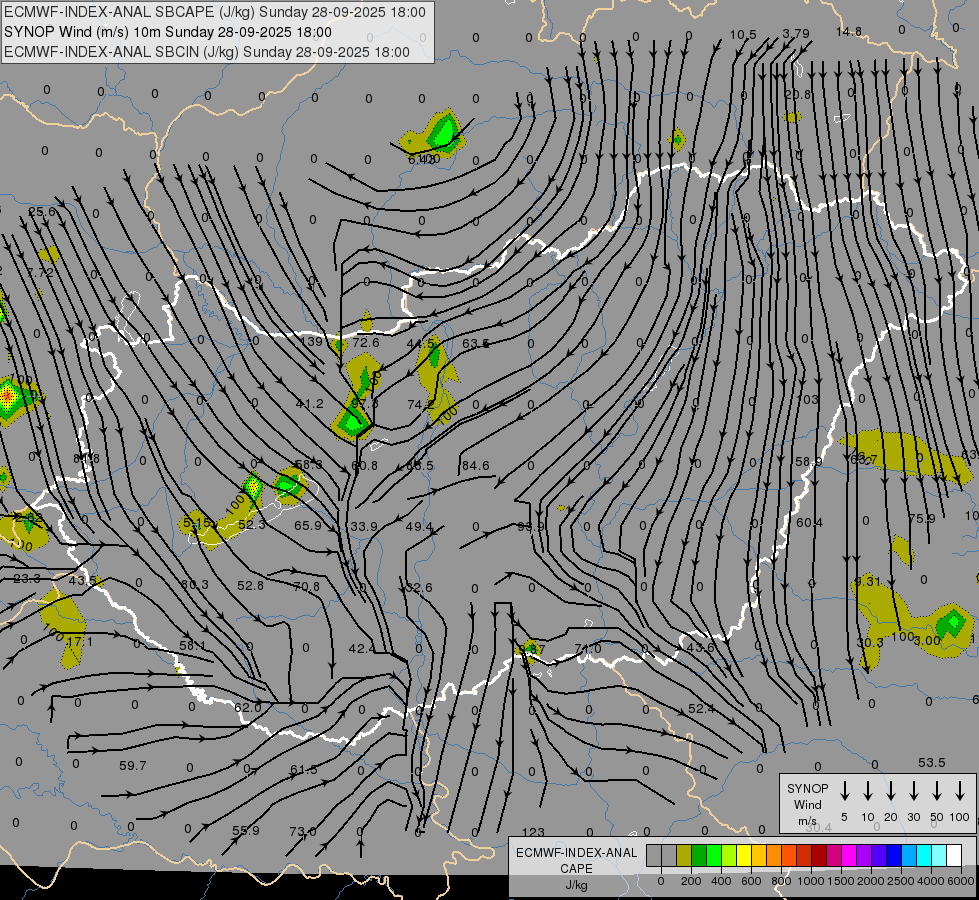The width and height of the screenshot is (979, 900).
Task: Click the 75.9 value on the map
Action: pyautogui.click(x=922, y=518)
